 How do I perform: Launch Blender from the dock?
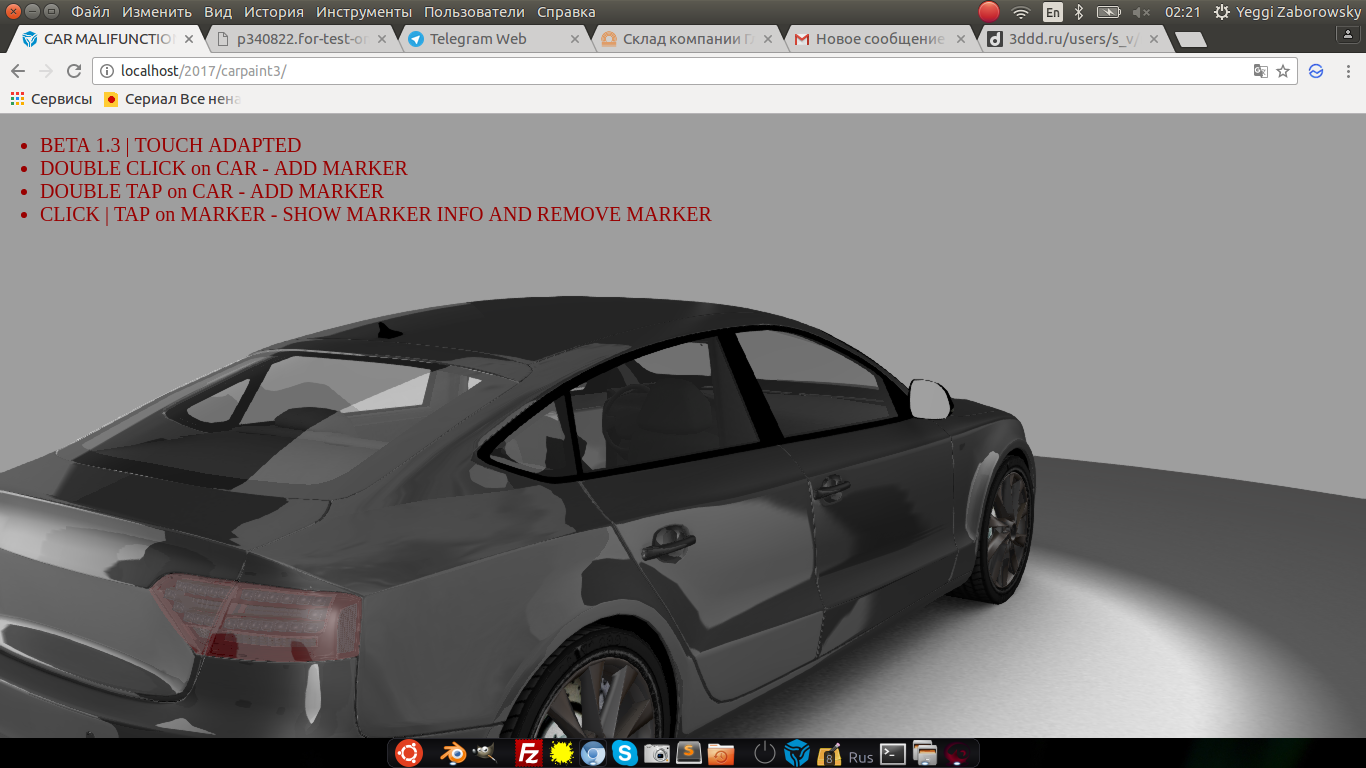452,754
